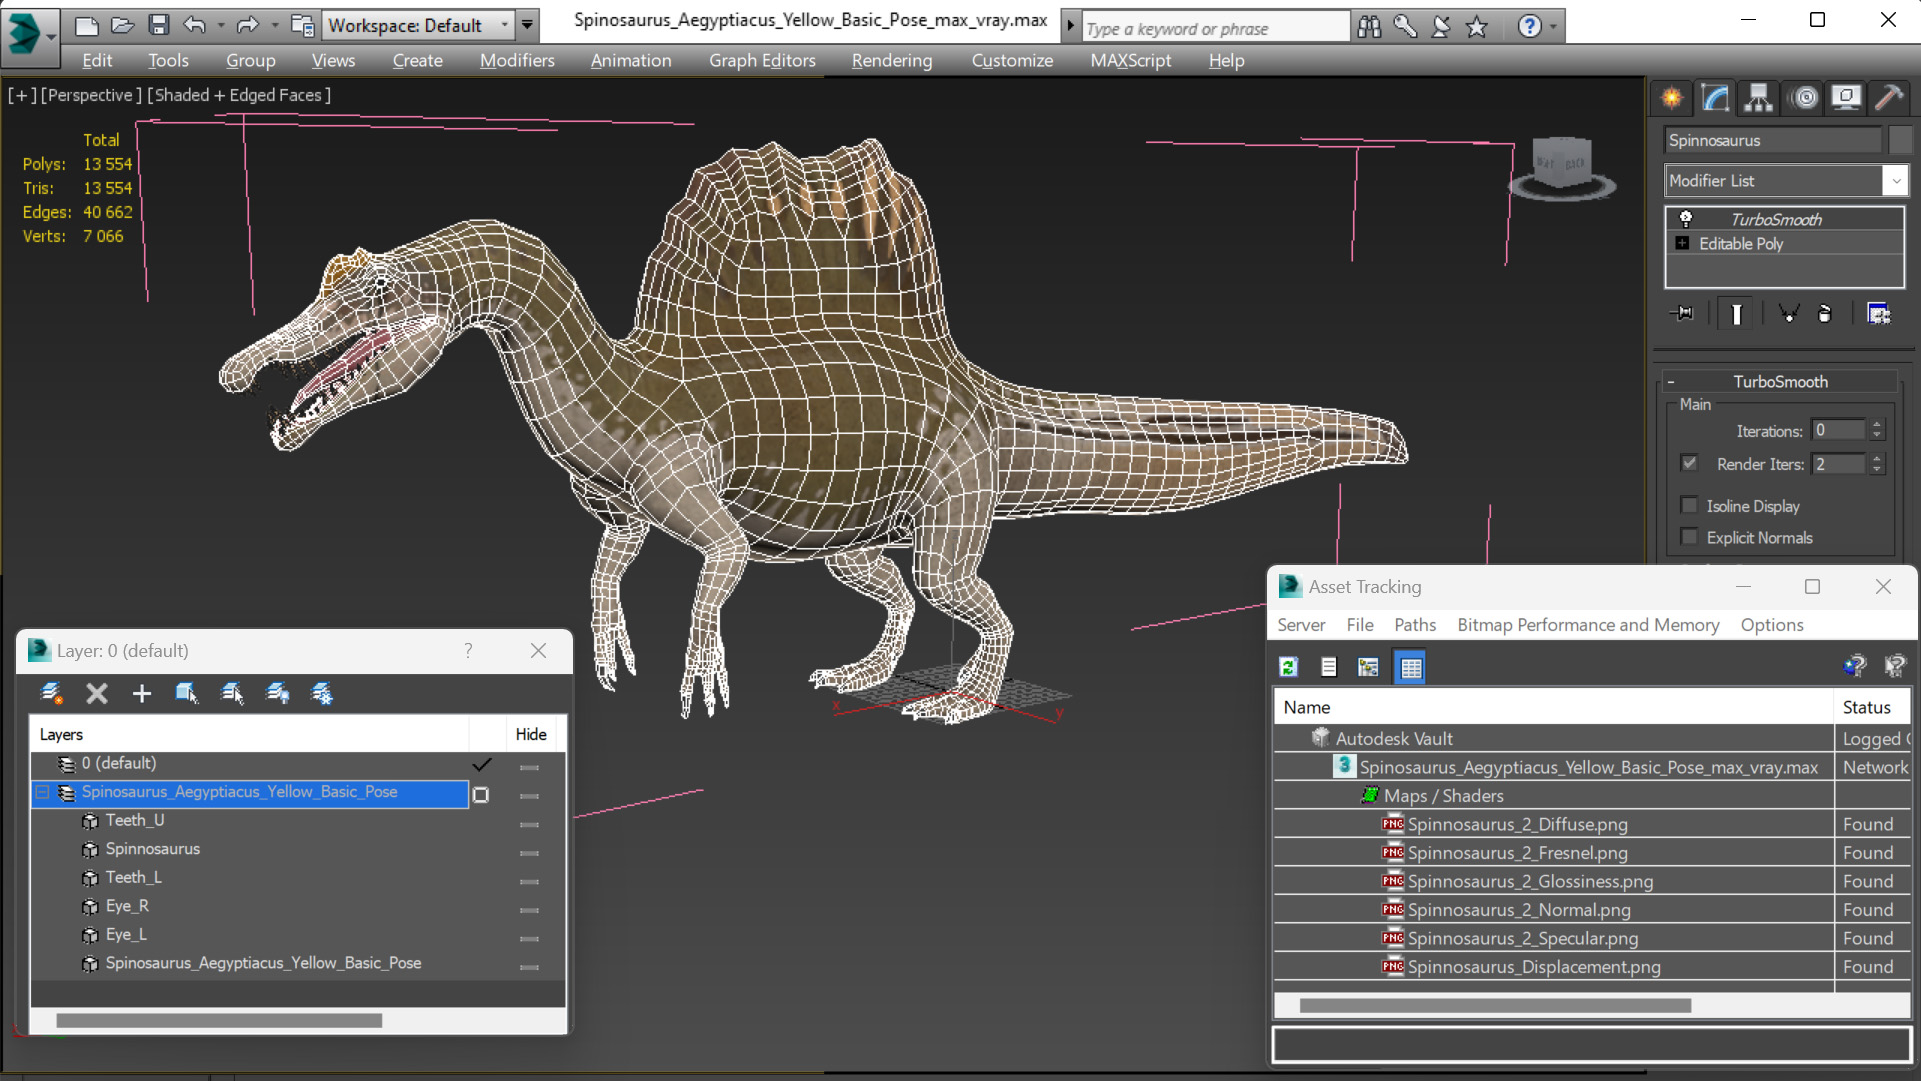Open the Utilities hammer panel tab
Image resolution: width=1921 pixels, height=1081 pixels.
1889,97
